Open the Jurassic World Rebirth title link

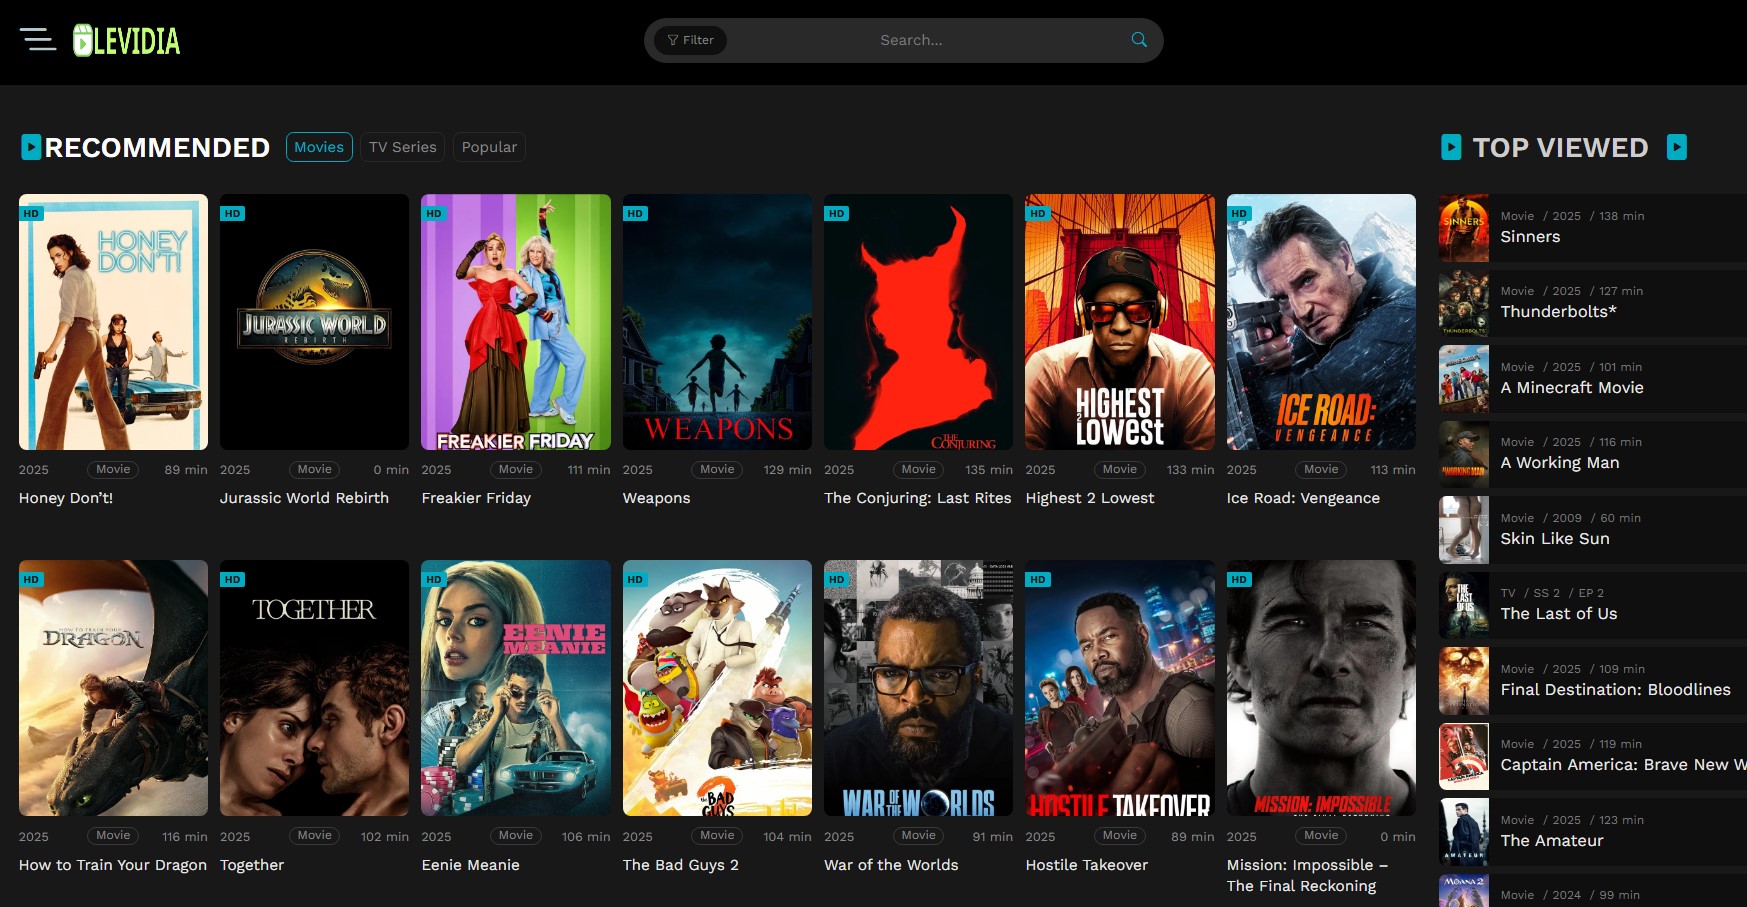pos(306,497)
